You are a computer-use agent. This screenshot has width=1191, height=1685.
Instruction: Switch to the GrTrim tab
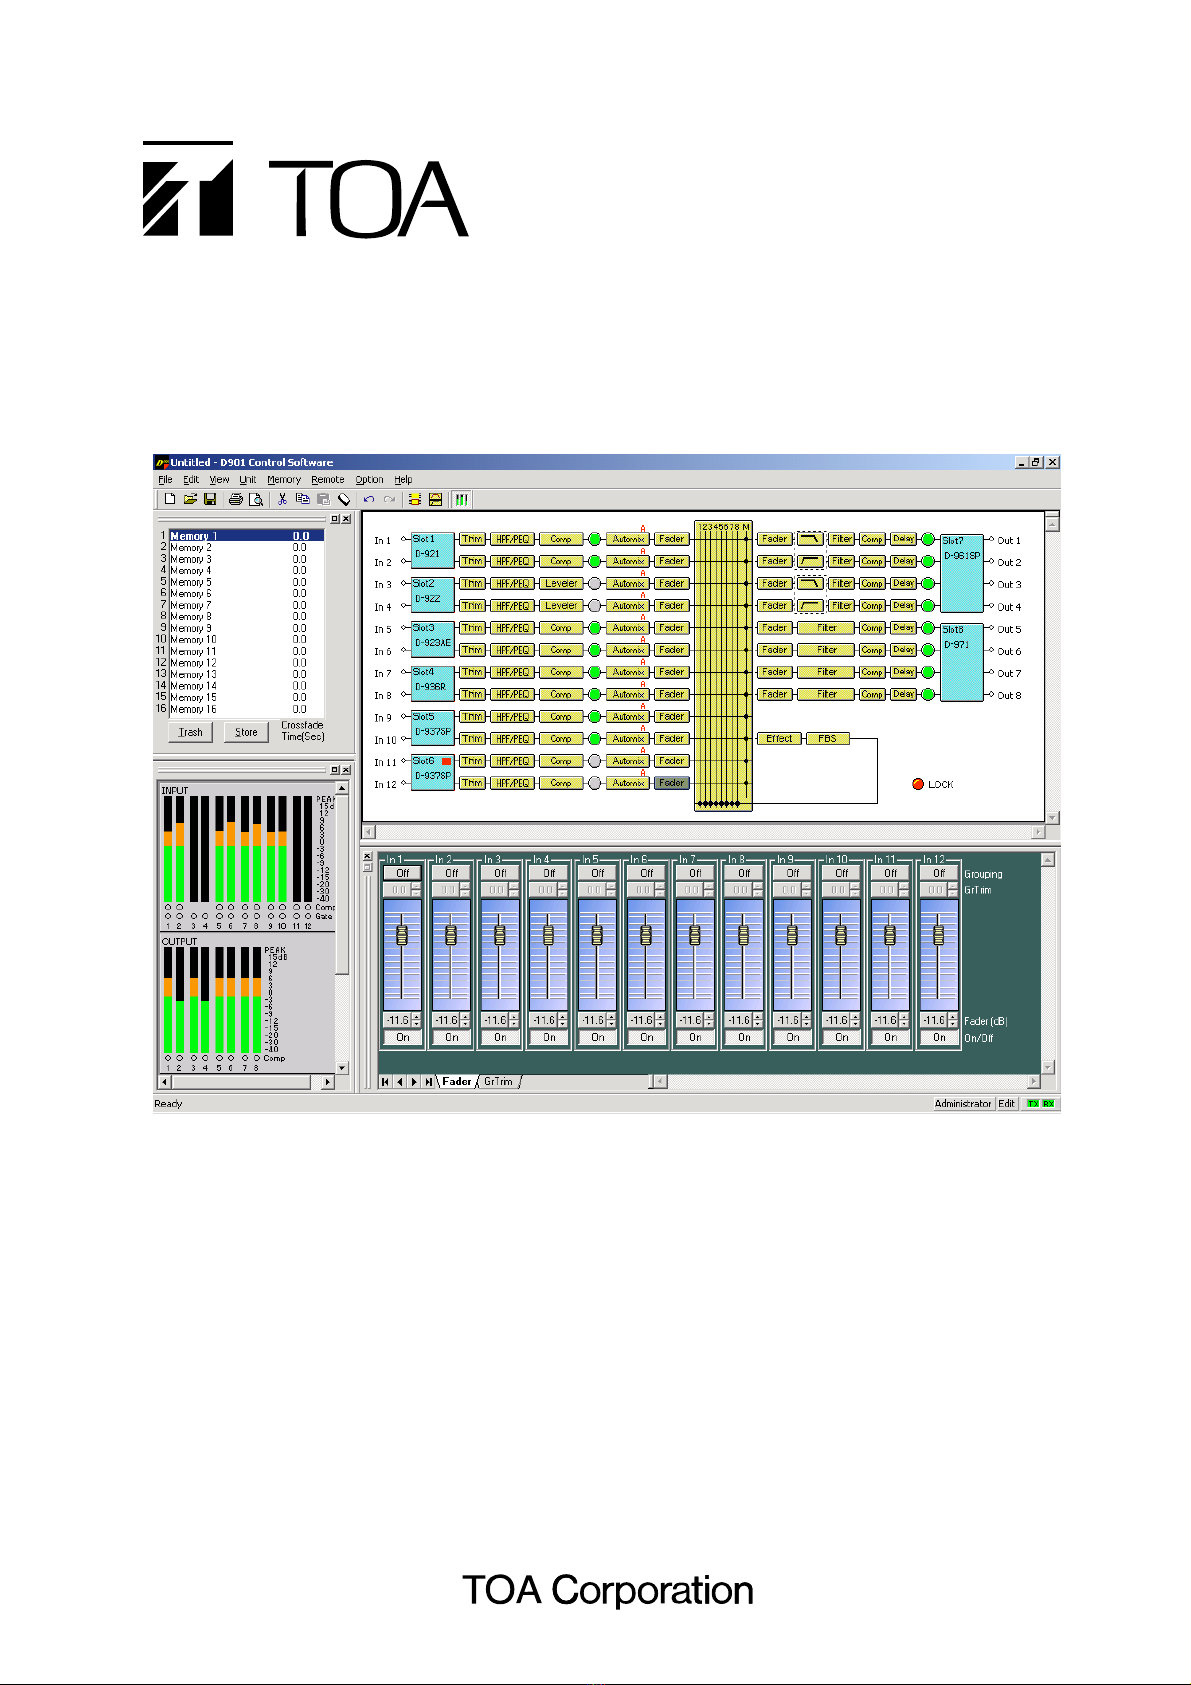click(499, 1082)
